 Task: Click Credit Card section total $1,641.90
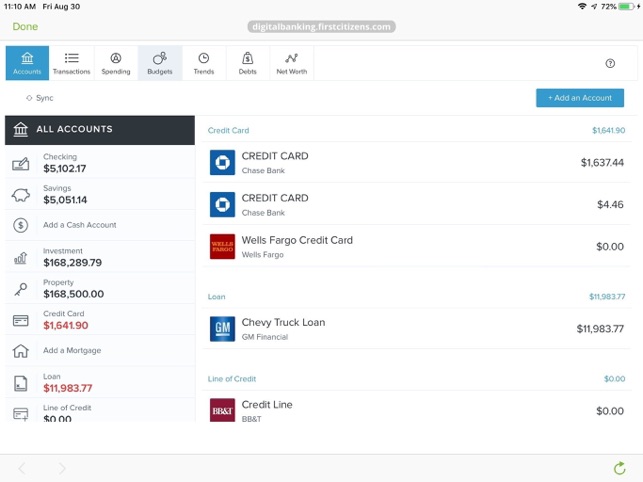(x=609, y=130)
